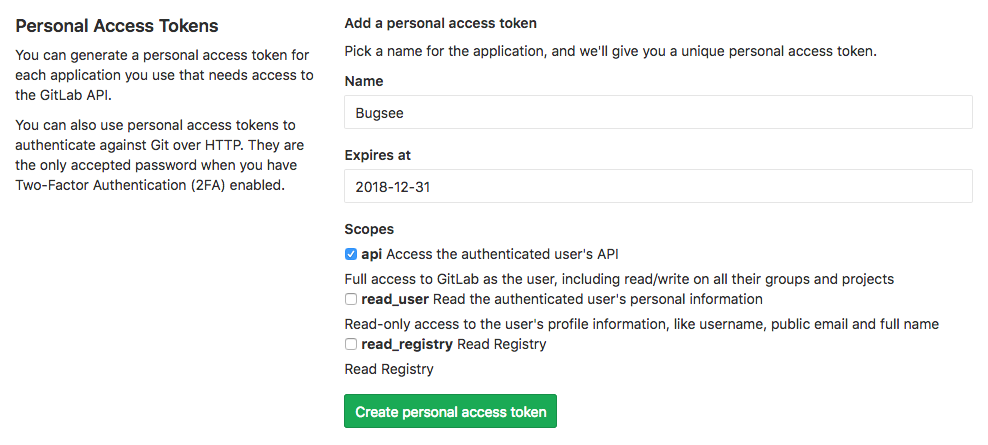
Task: Click the Expires at date field
Action: (x=658, y=186)
